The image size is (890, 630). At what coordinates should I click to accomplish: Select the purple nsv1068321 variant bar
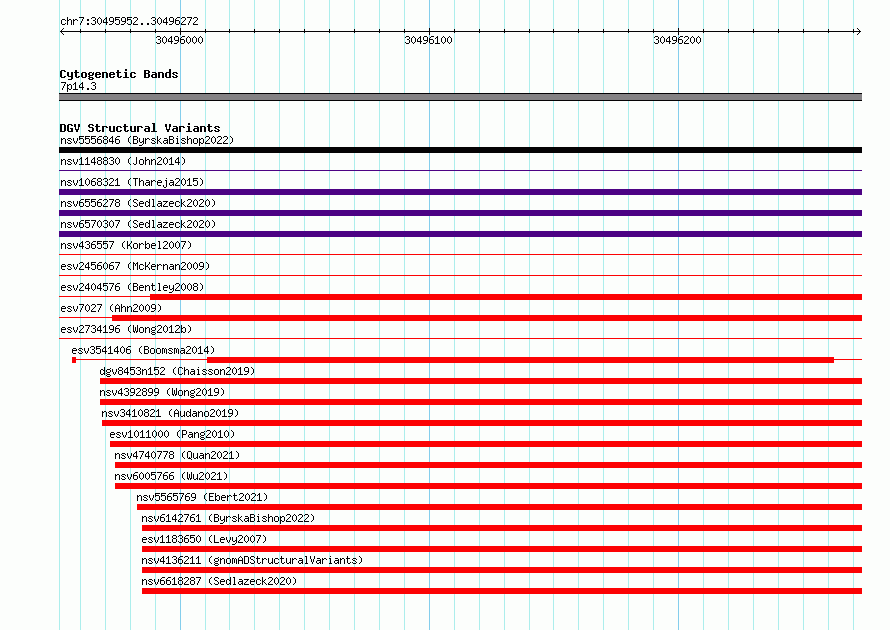460,192
